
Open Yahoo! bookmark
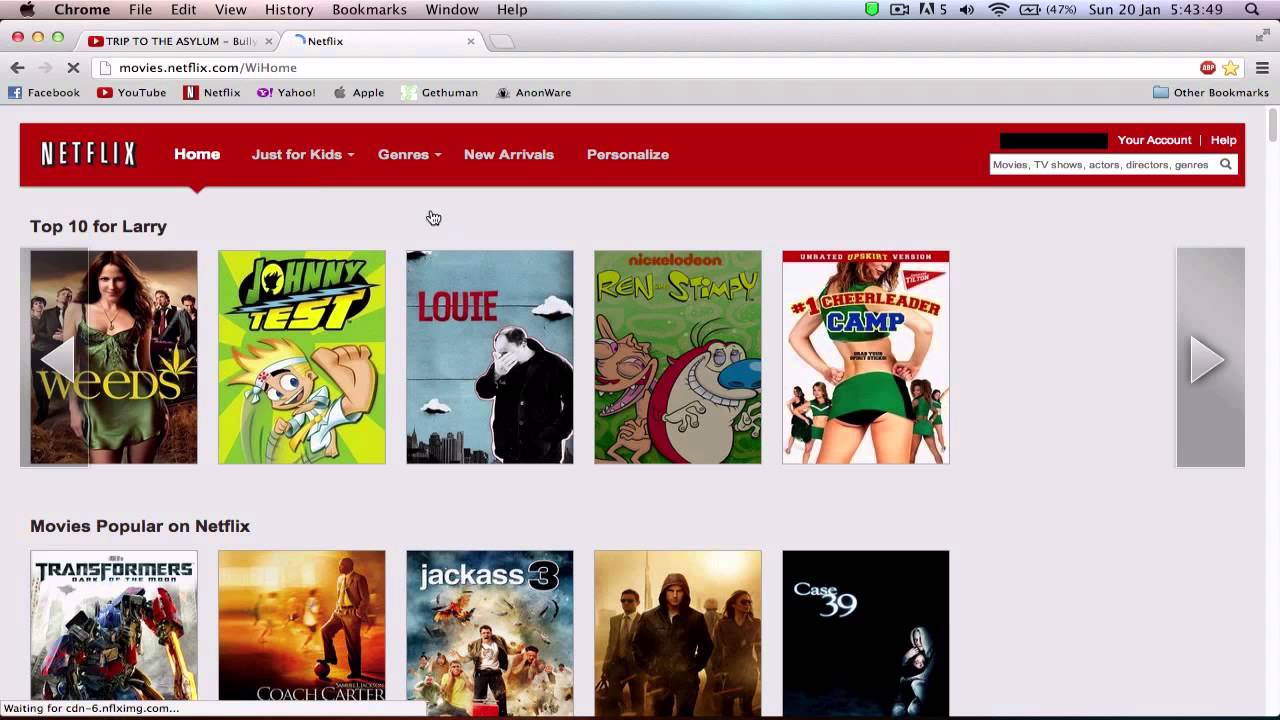[x=286, y=92]
